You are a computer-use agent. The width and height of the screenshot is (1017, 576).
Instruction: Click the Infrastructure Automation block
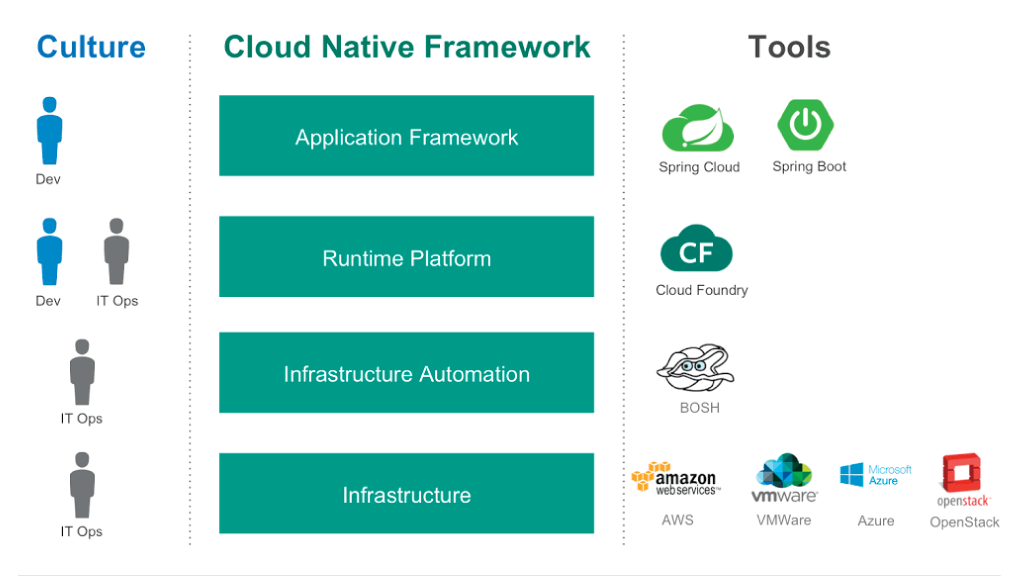406,373
